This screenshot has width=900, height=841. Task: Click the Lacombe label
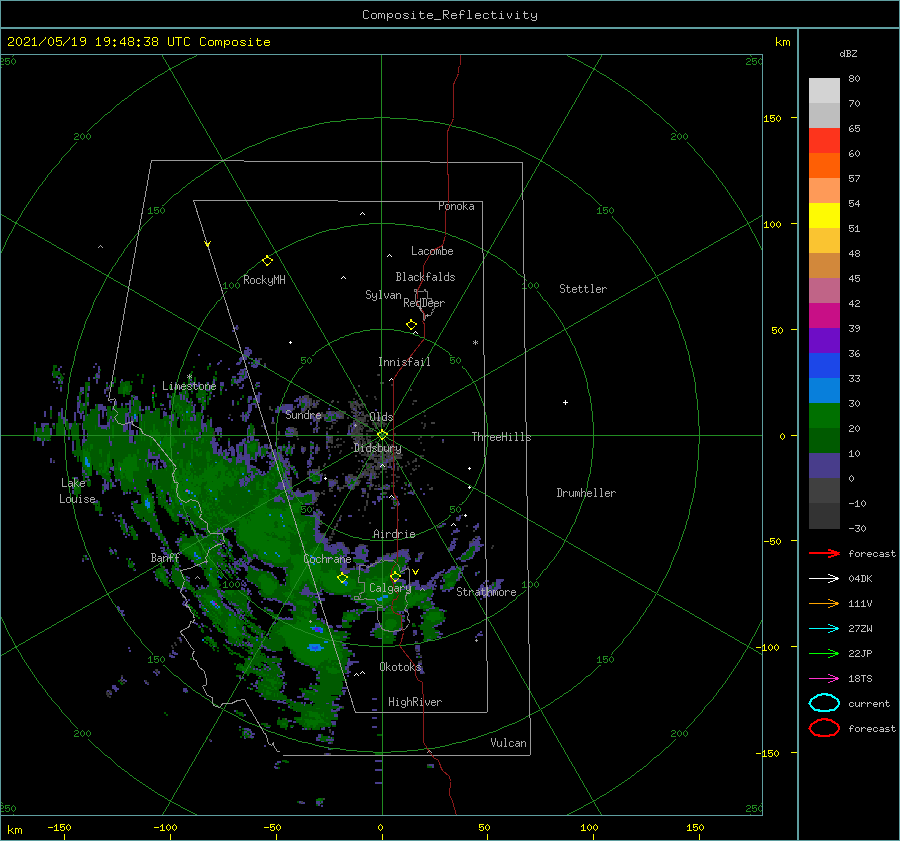432,251
